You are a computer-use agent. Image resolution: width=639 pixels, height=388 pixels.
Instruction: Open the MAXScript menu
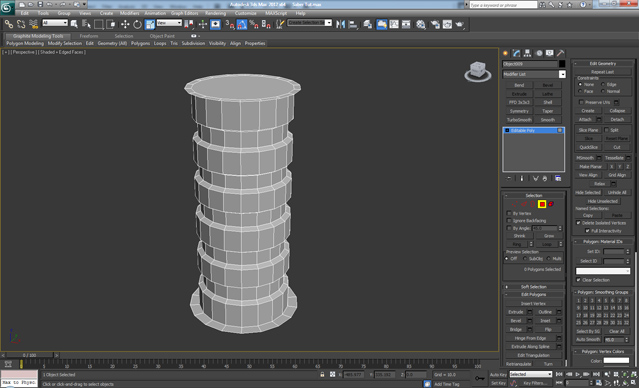pos(275,13)
